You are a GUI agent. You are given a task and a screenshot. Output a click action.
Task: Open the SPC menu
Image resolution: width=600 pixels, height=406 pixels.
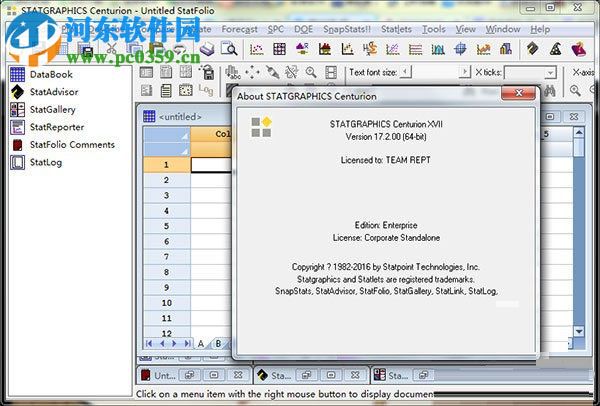276,29
